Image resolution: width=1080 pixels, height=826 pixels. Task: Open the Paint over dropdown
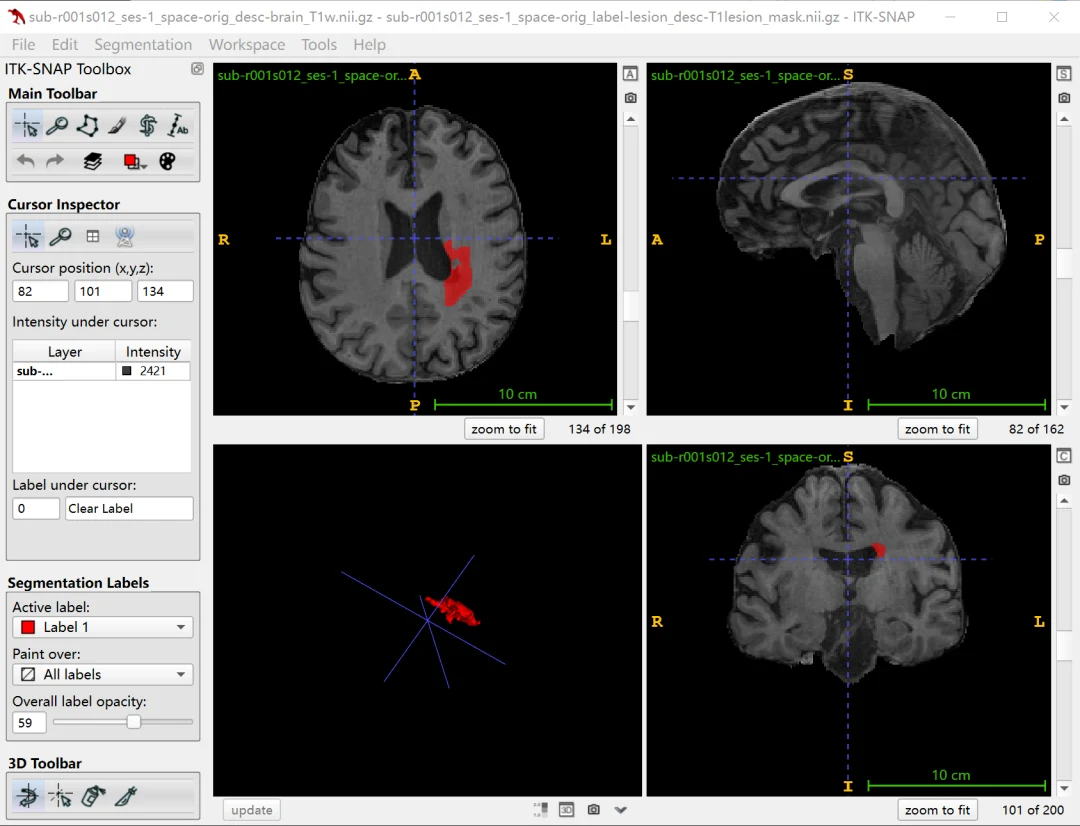(x=103, y=674)
